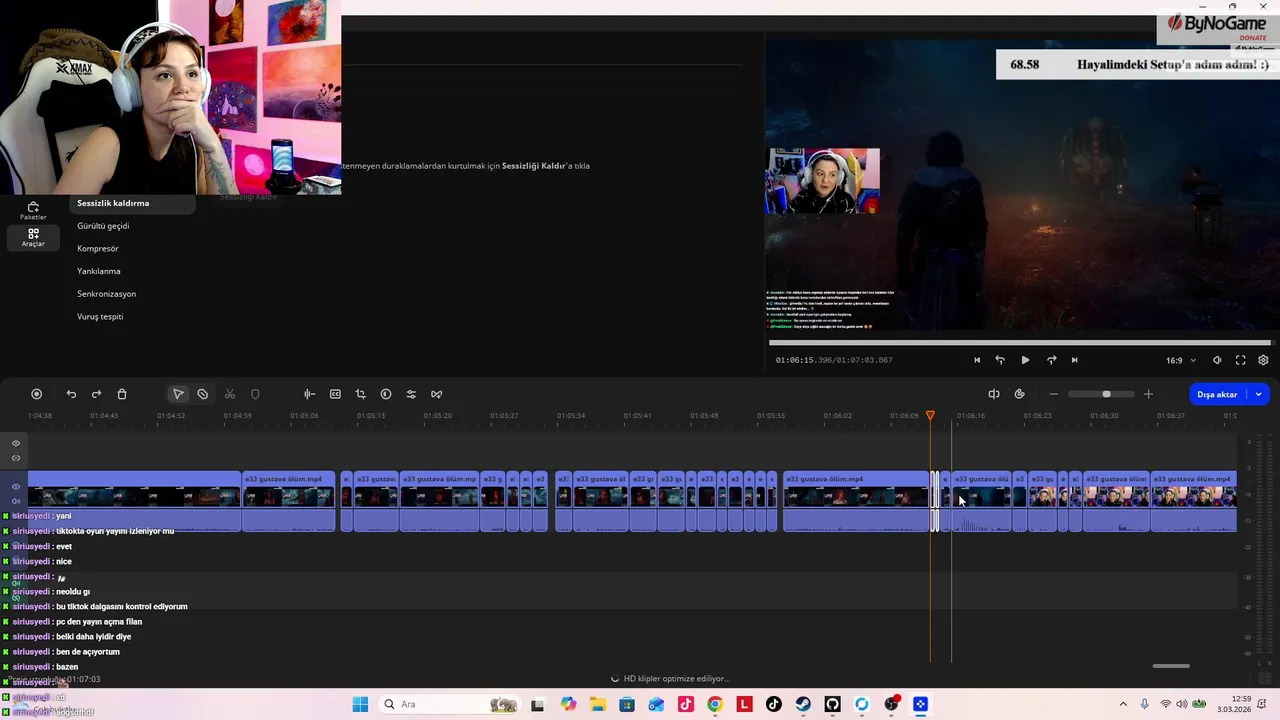Image resolution: width=1280 pixels, height=720 pixels.
Task: Select the crop tool
Action: click(360, 394)
